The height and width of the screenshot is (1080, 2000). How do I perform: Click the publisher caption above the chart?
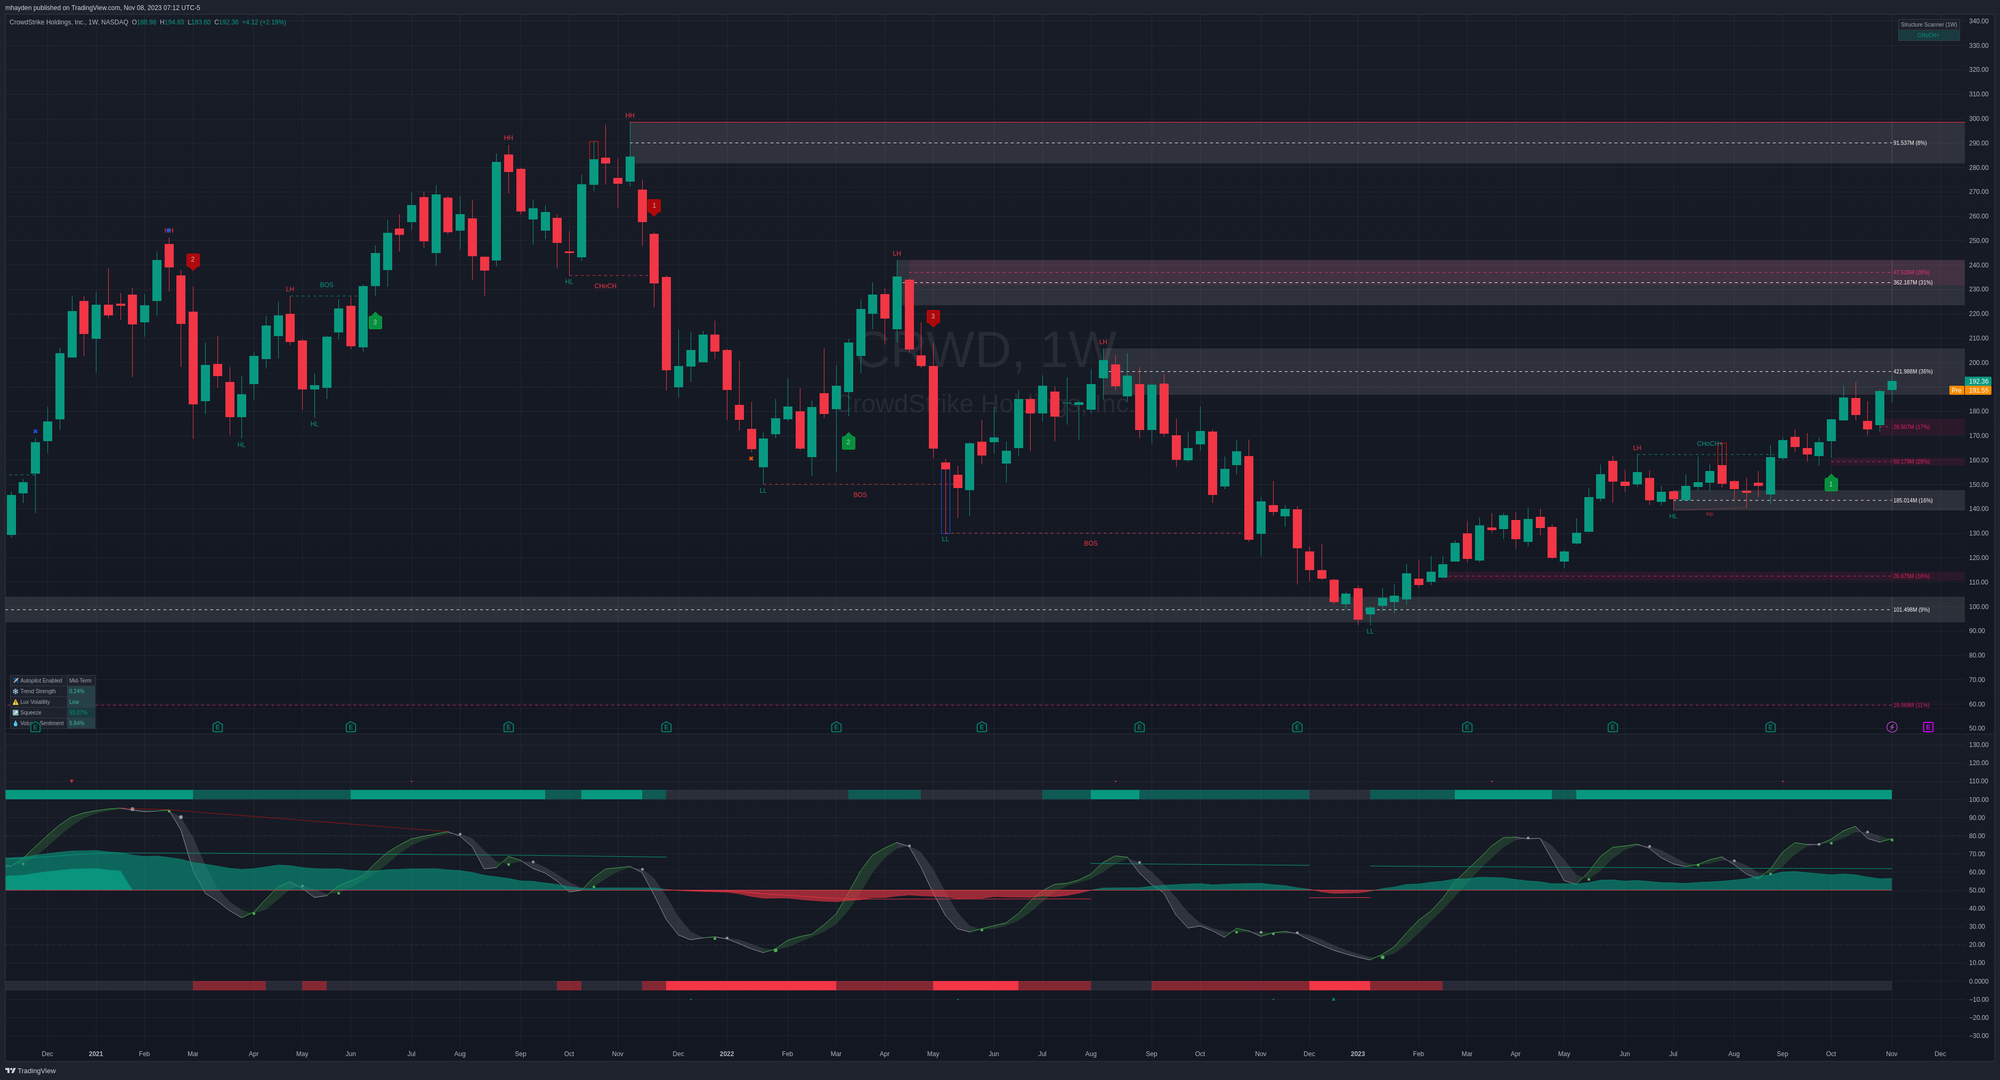pyautogui.click(x=103, y=8)
